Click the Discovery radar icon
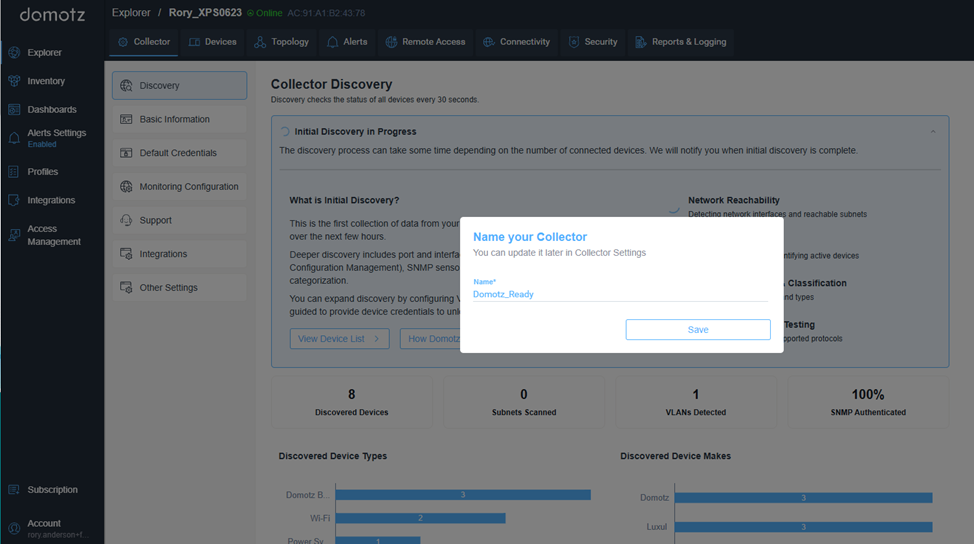The image size is (974, 544). click(x=126, y=86)
